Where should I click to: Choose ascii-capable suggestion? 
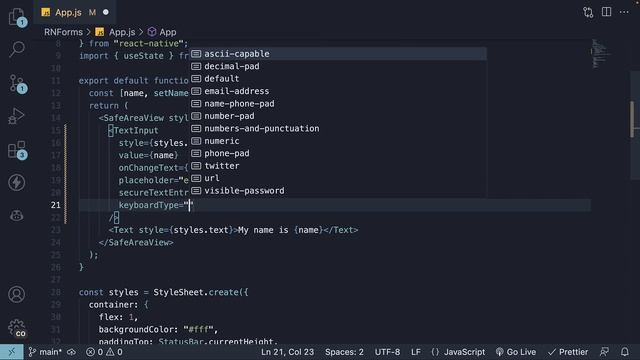[338, 54]
